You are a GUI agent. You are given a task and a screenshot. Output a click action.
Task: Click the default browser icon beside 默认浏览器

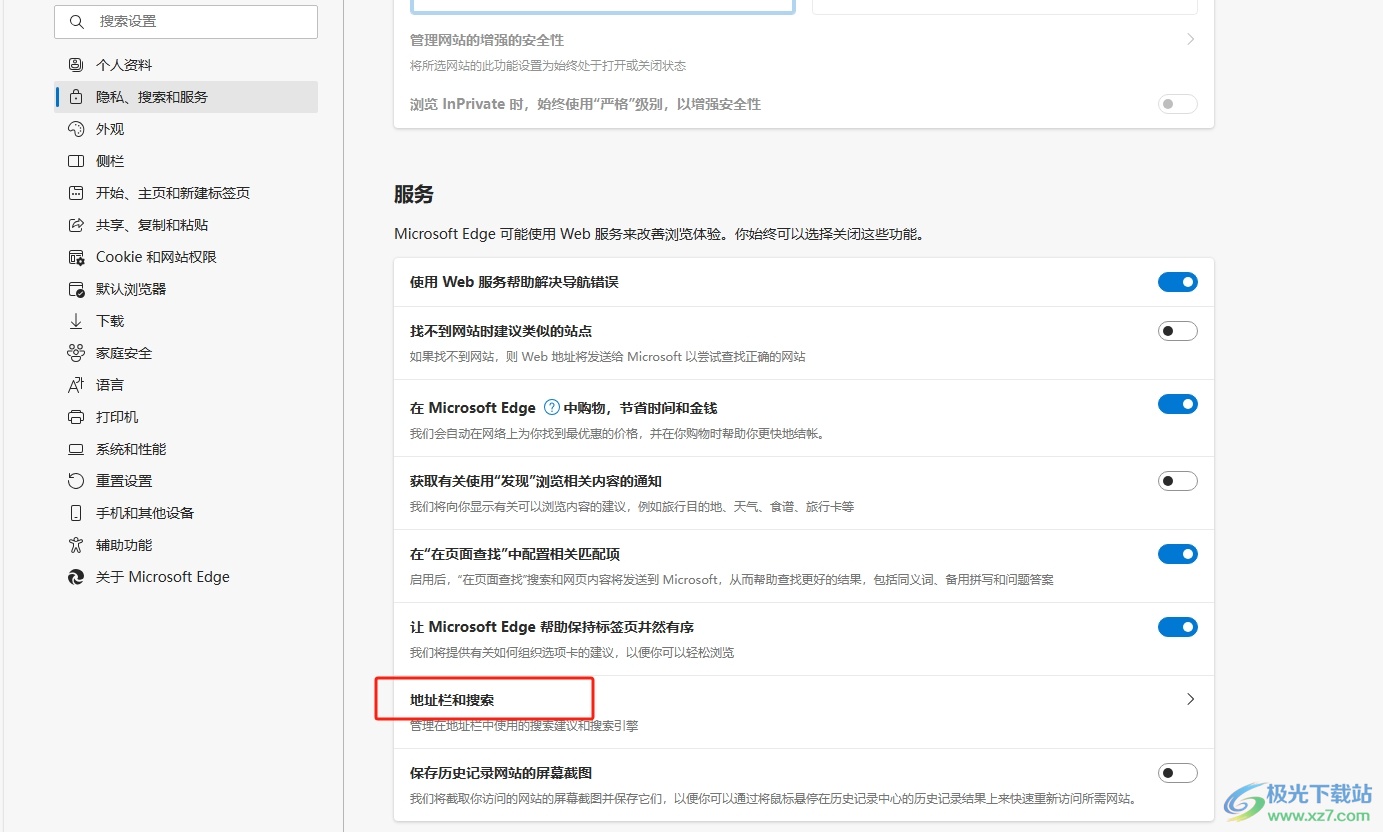click(x=76, y=289)
